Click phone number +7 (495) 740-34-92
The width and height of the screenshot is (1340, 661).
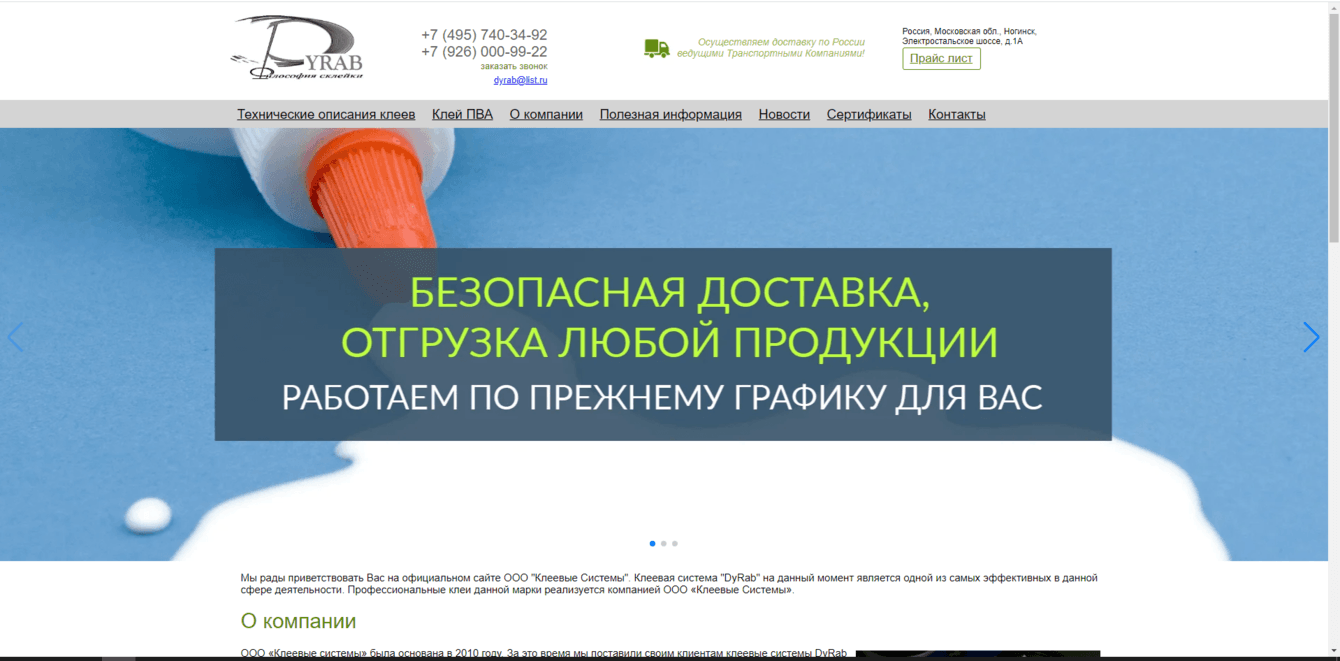pos(484,35)
